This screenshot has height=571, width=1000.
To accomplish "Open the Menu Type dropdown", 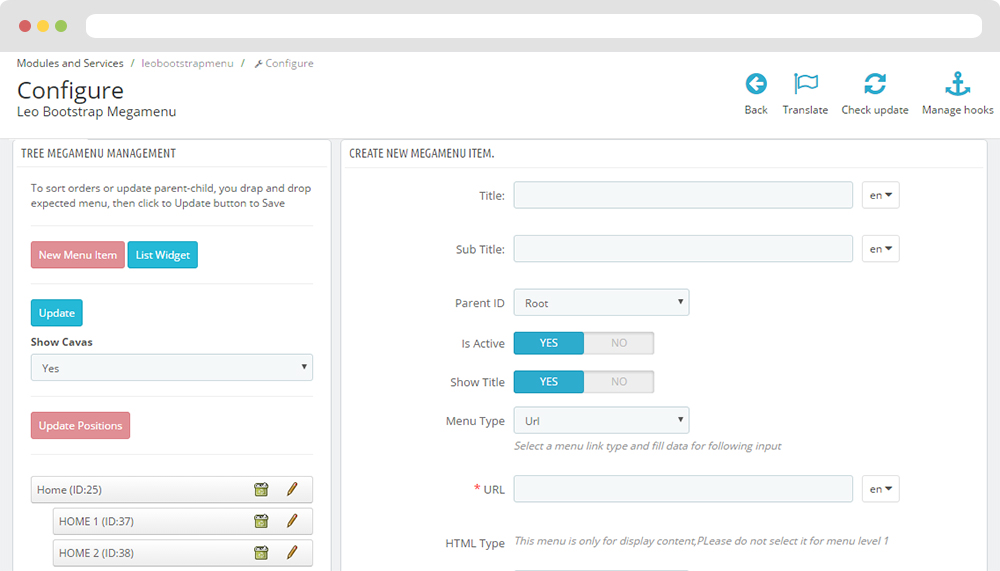I will click(x=601, y=420).
